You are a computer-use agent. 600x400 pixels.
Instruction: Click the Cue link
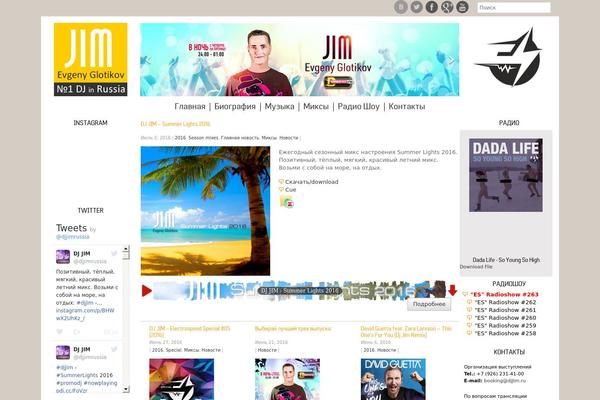[290, 189]
